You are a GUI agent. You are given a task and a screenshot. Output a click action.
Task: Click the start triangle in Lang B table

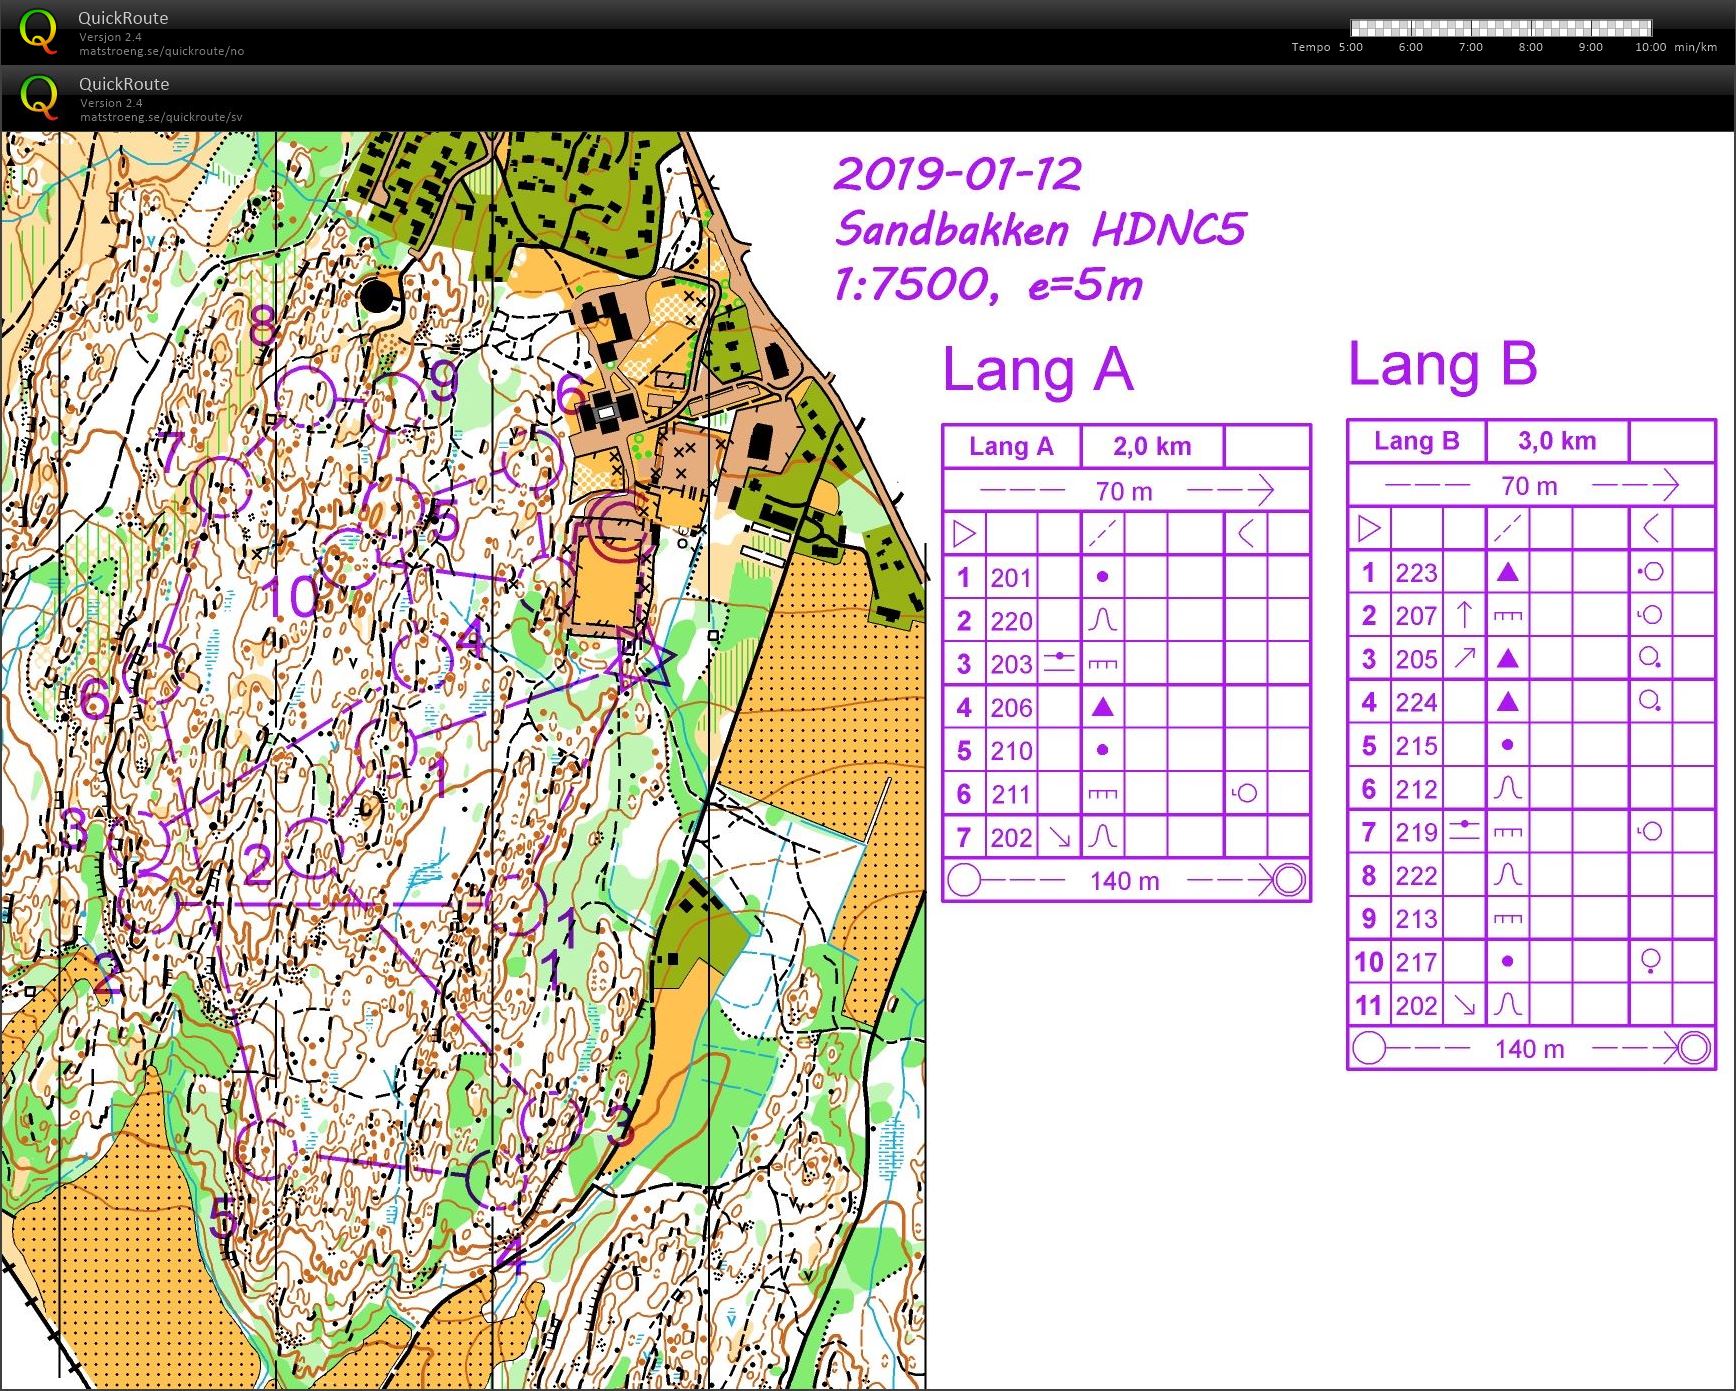[1369, 528]
